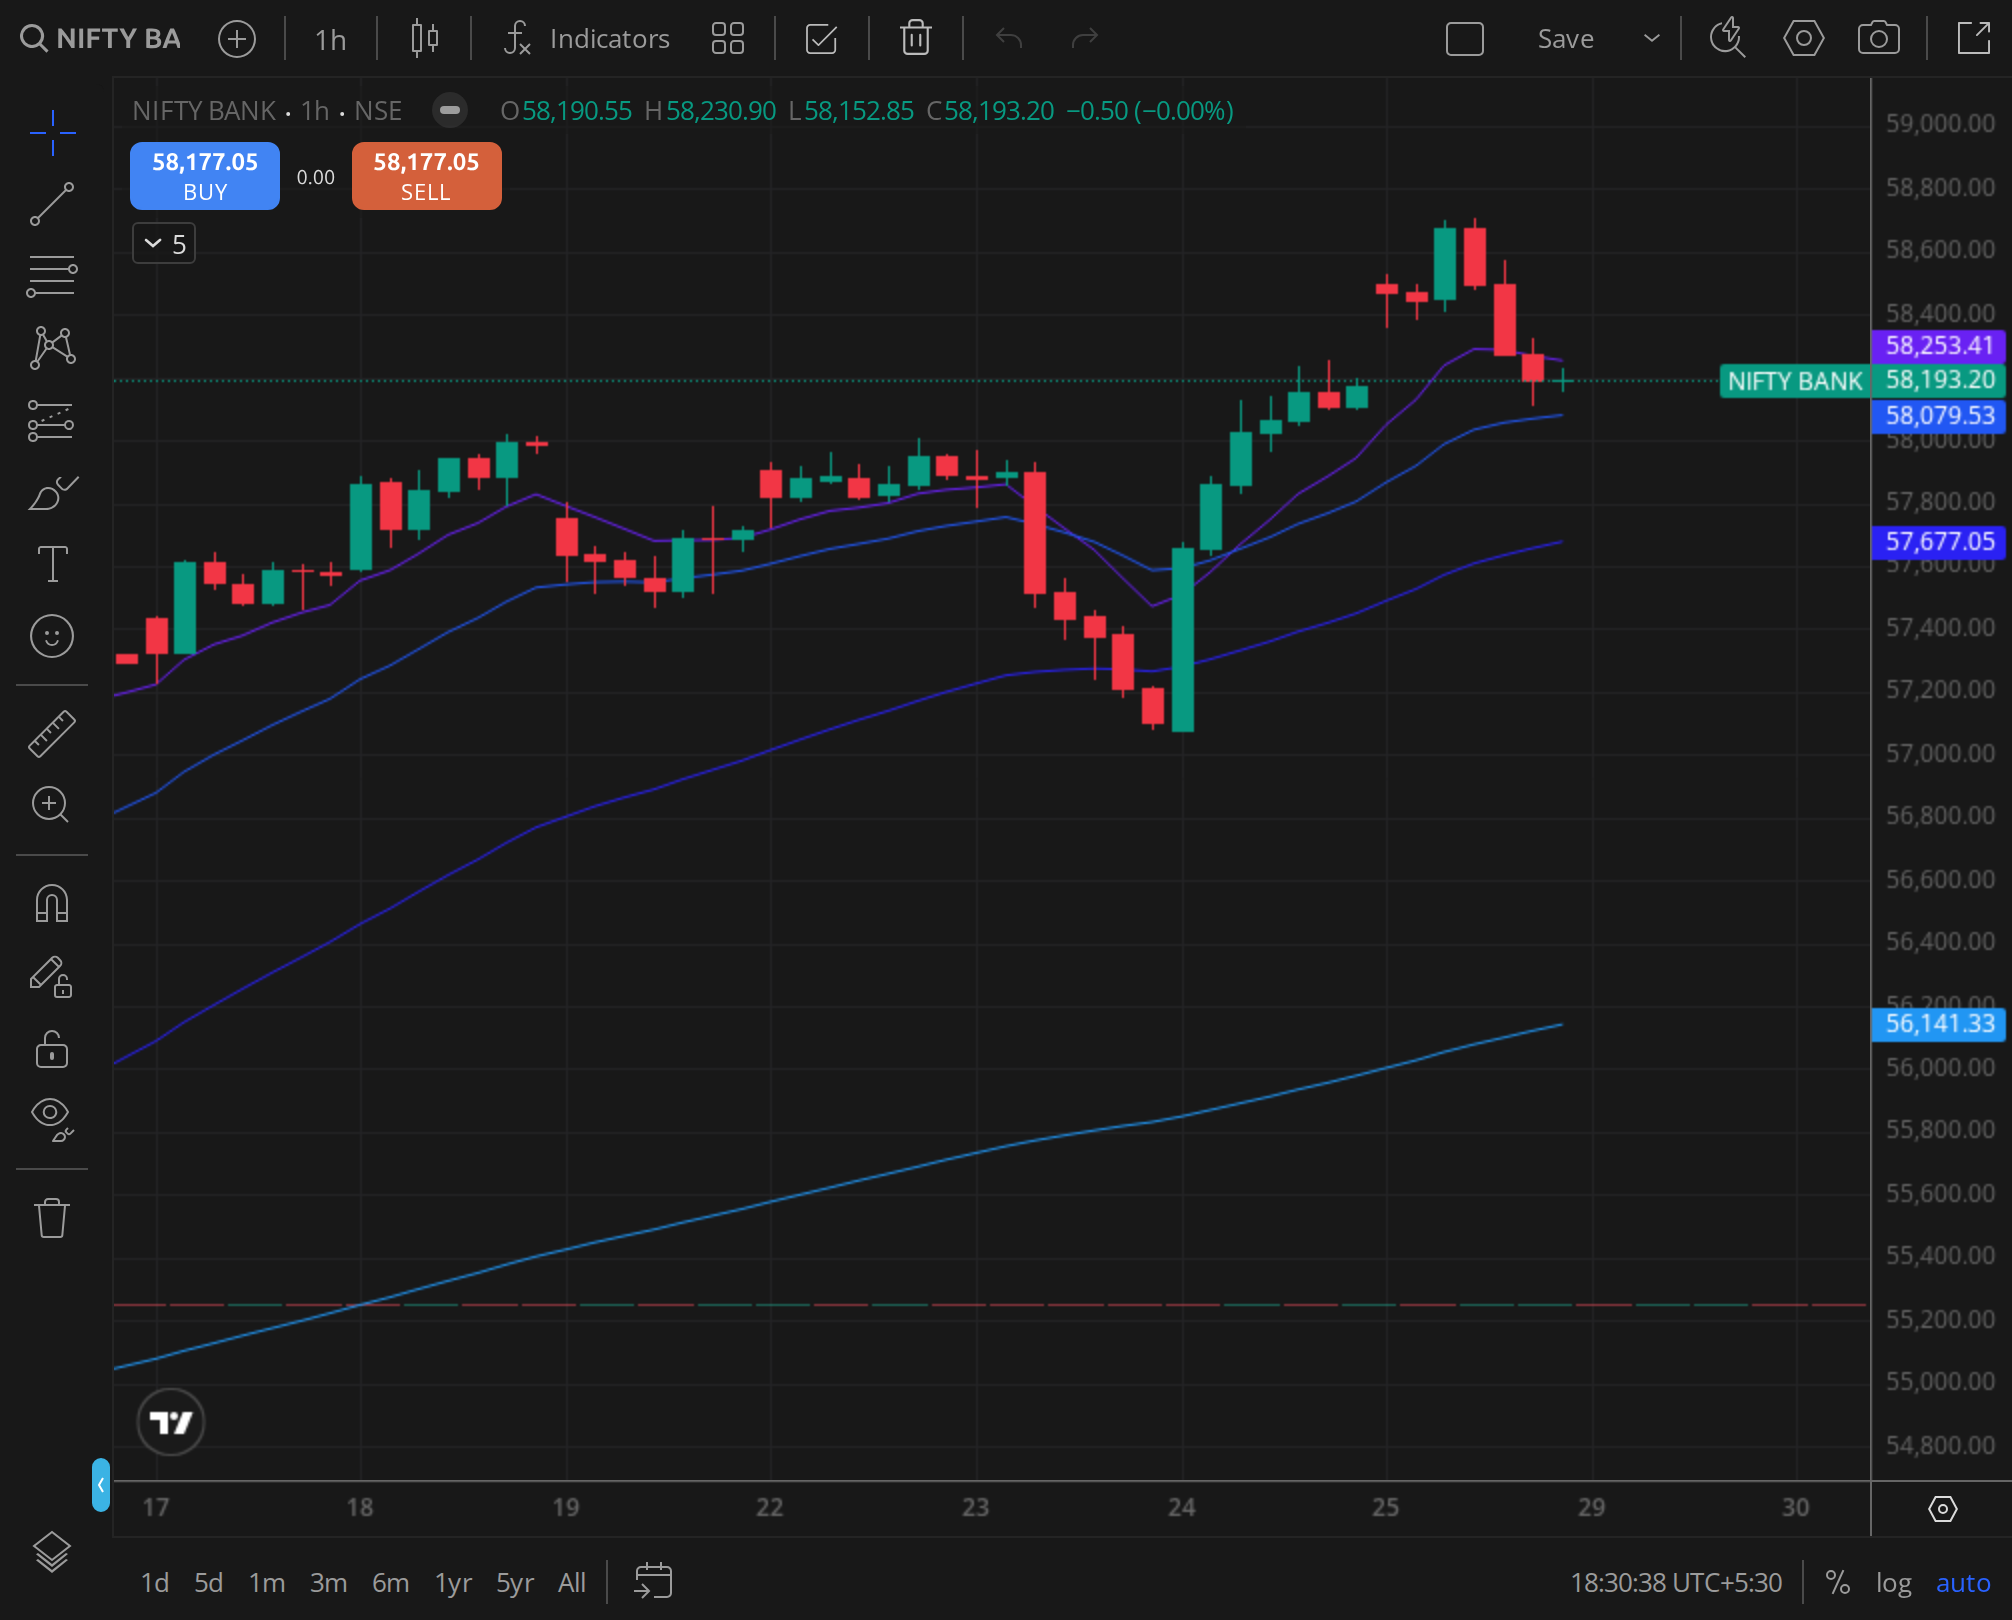
Task: Toggle magnet mode
Action: click(x=52, y=903)
